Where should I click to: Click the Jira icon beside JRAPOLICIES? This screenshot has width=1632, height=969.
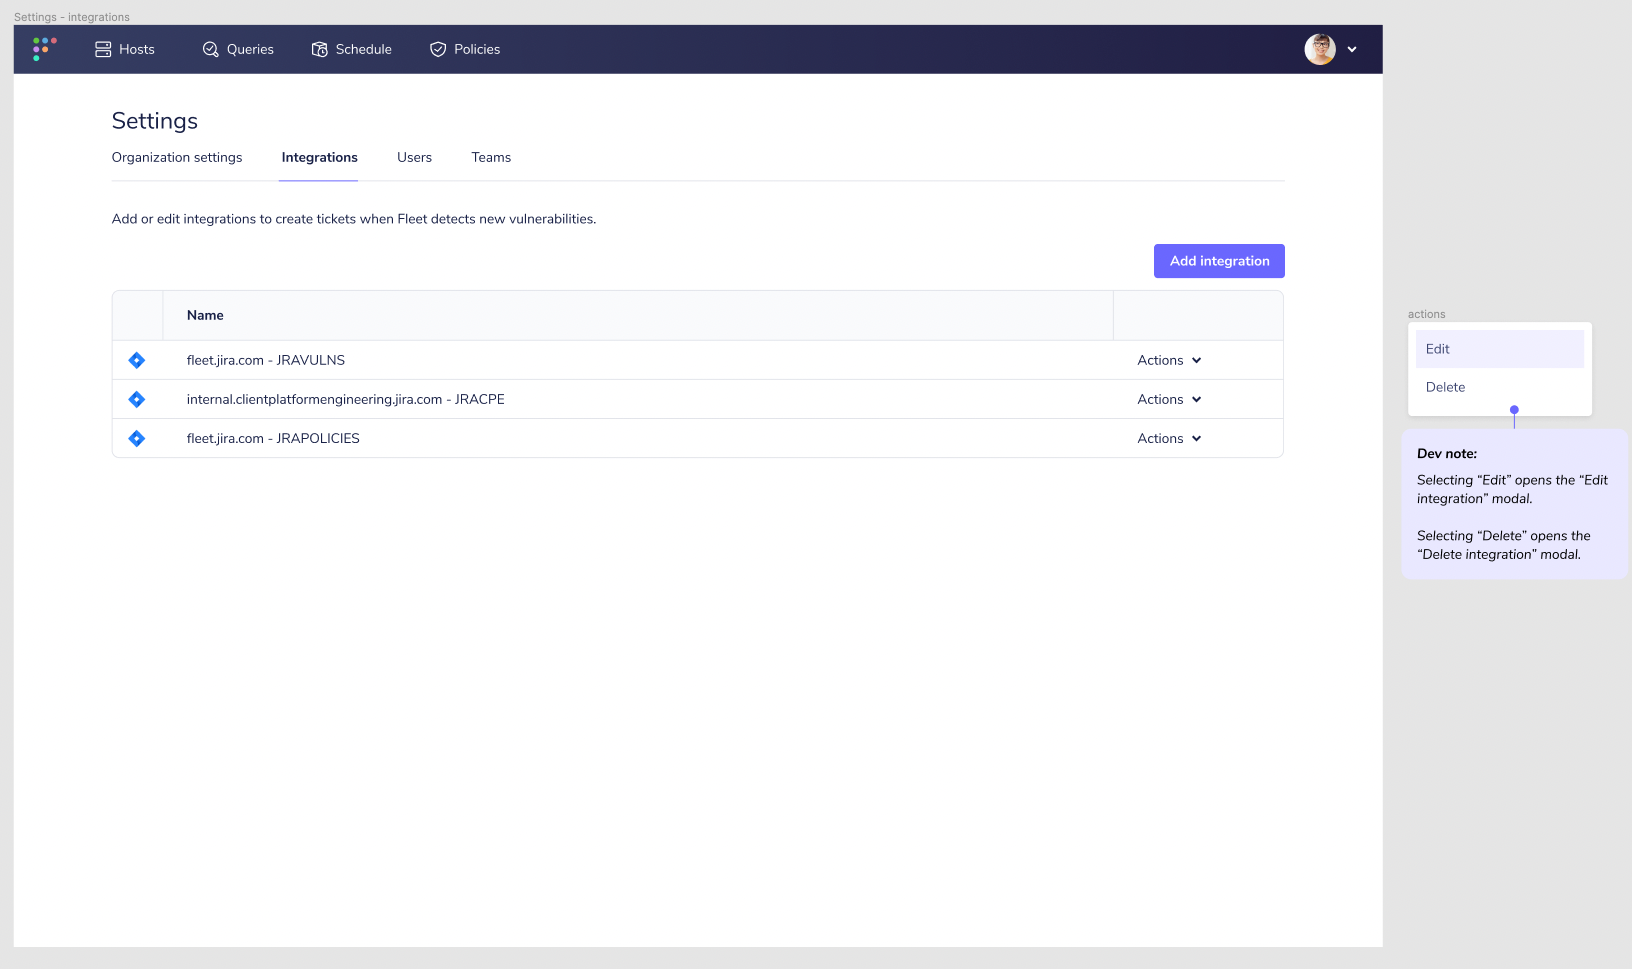[136, 438]
